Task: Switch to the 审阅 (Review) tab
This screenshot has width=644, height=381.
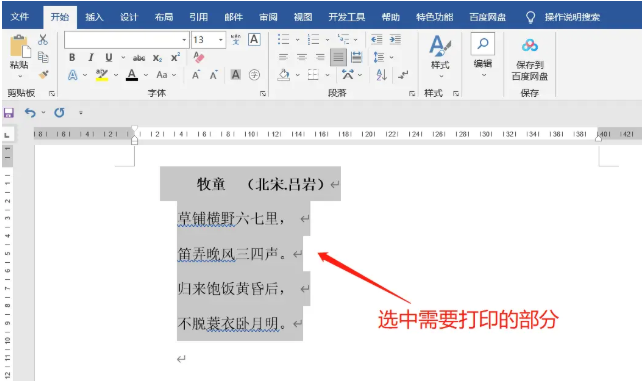Action: tap(268, 17)
